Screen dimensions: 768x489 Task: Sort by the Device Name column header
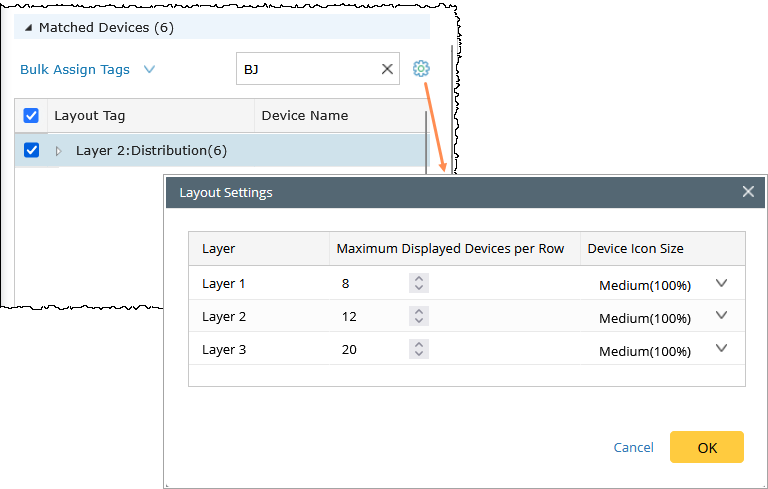click(x=305, y=116)
